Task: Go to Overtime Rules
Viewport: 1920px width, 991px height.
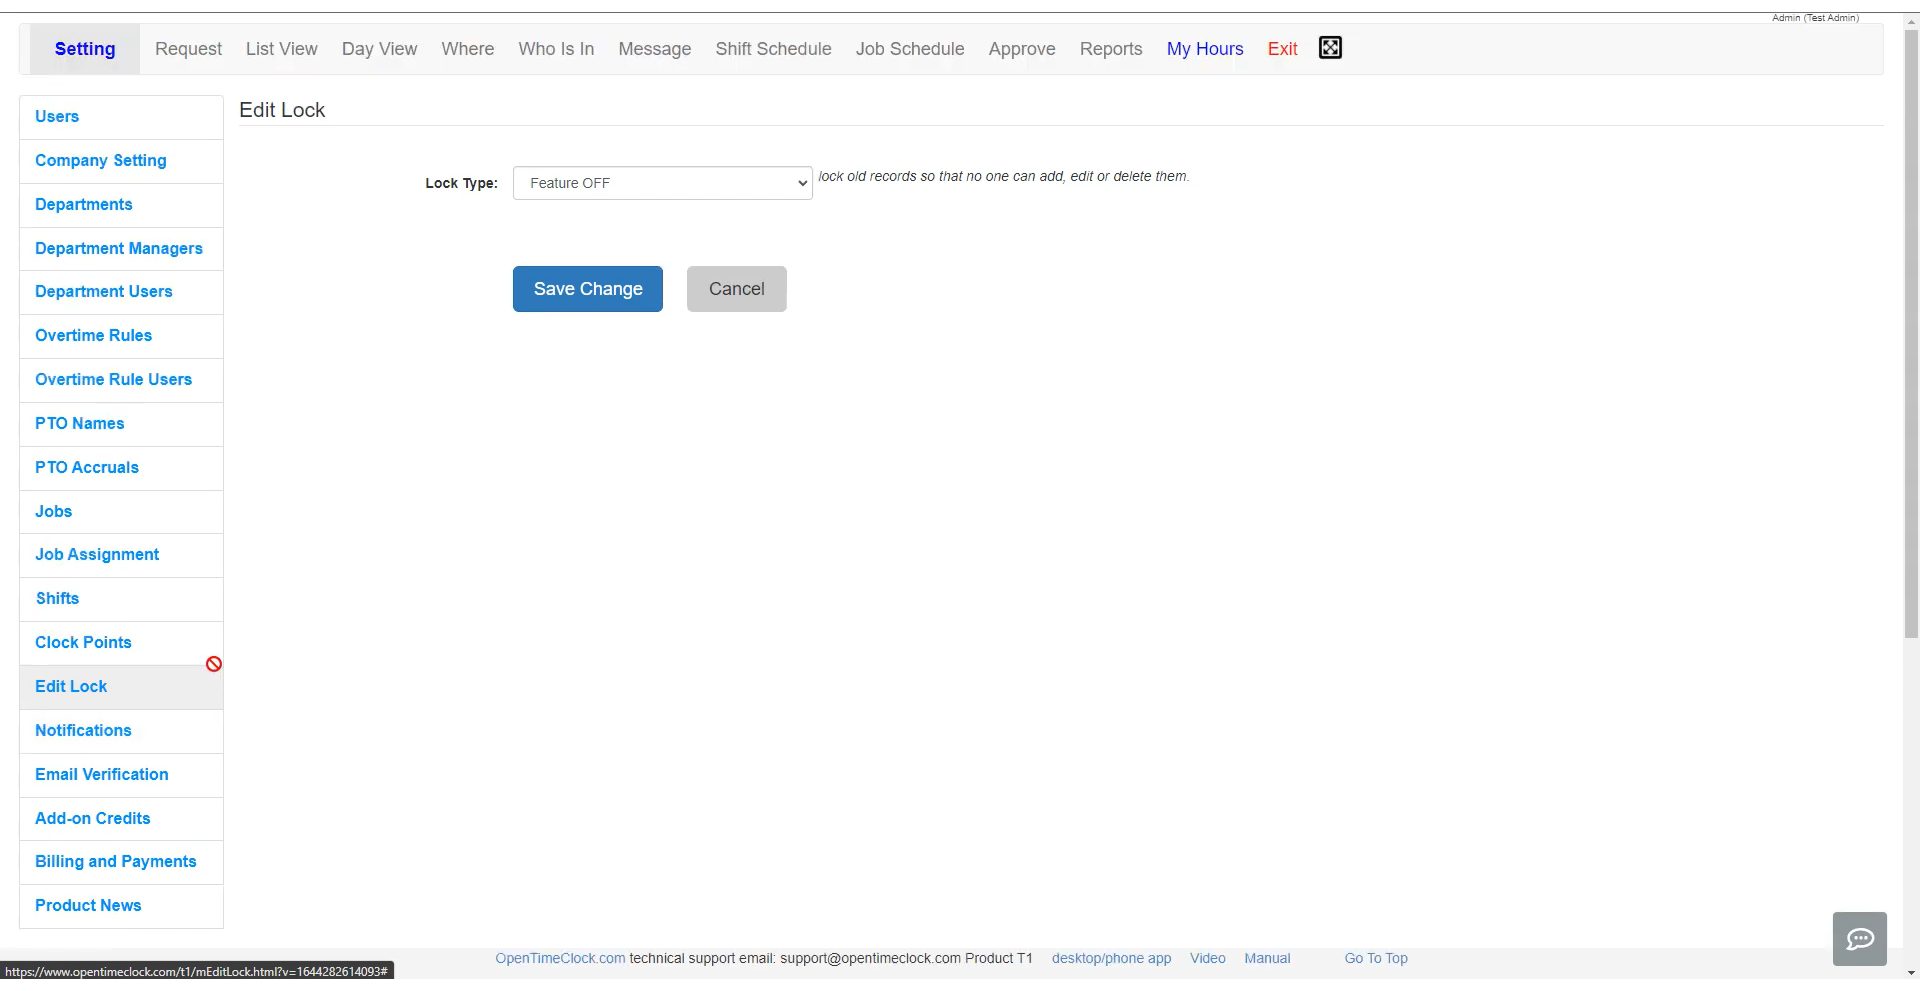Action: 93,336
